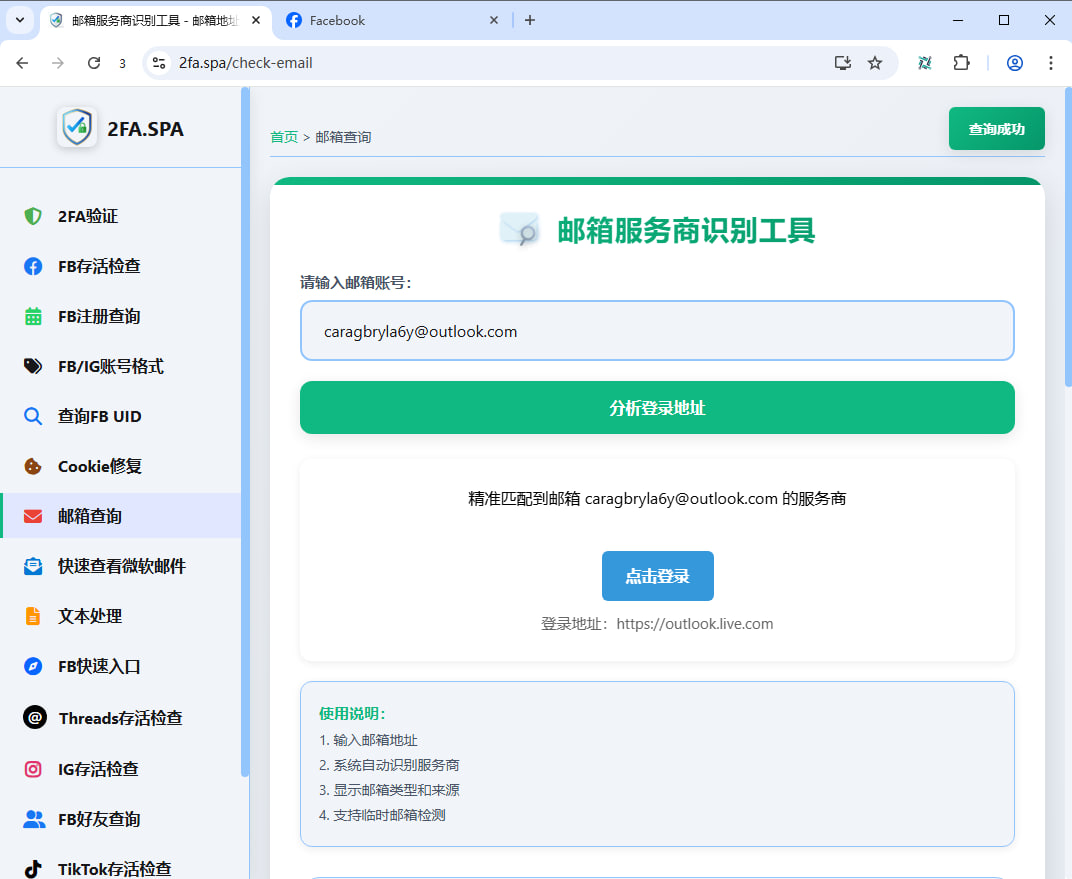Close the 邮箱服务商识别工具 browser tab
This screenshot has width=1072, height=879.
256,21
